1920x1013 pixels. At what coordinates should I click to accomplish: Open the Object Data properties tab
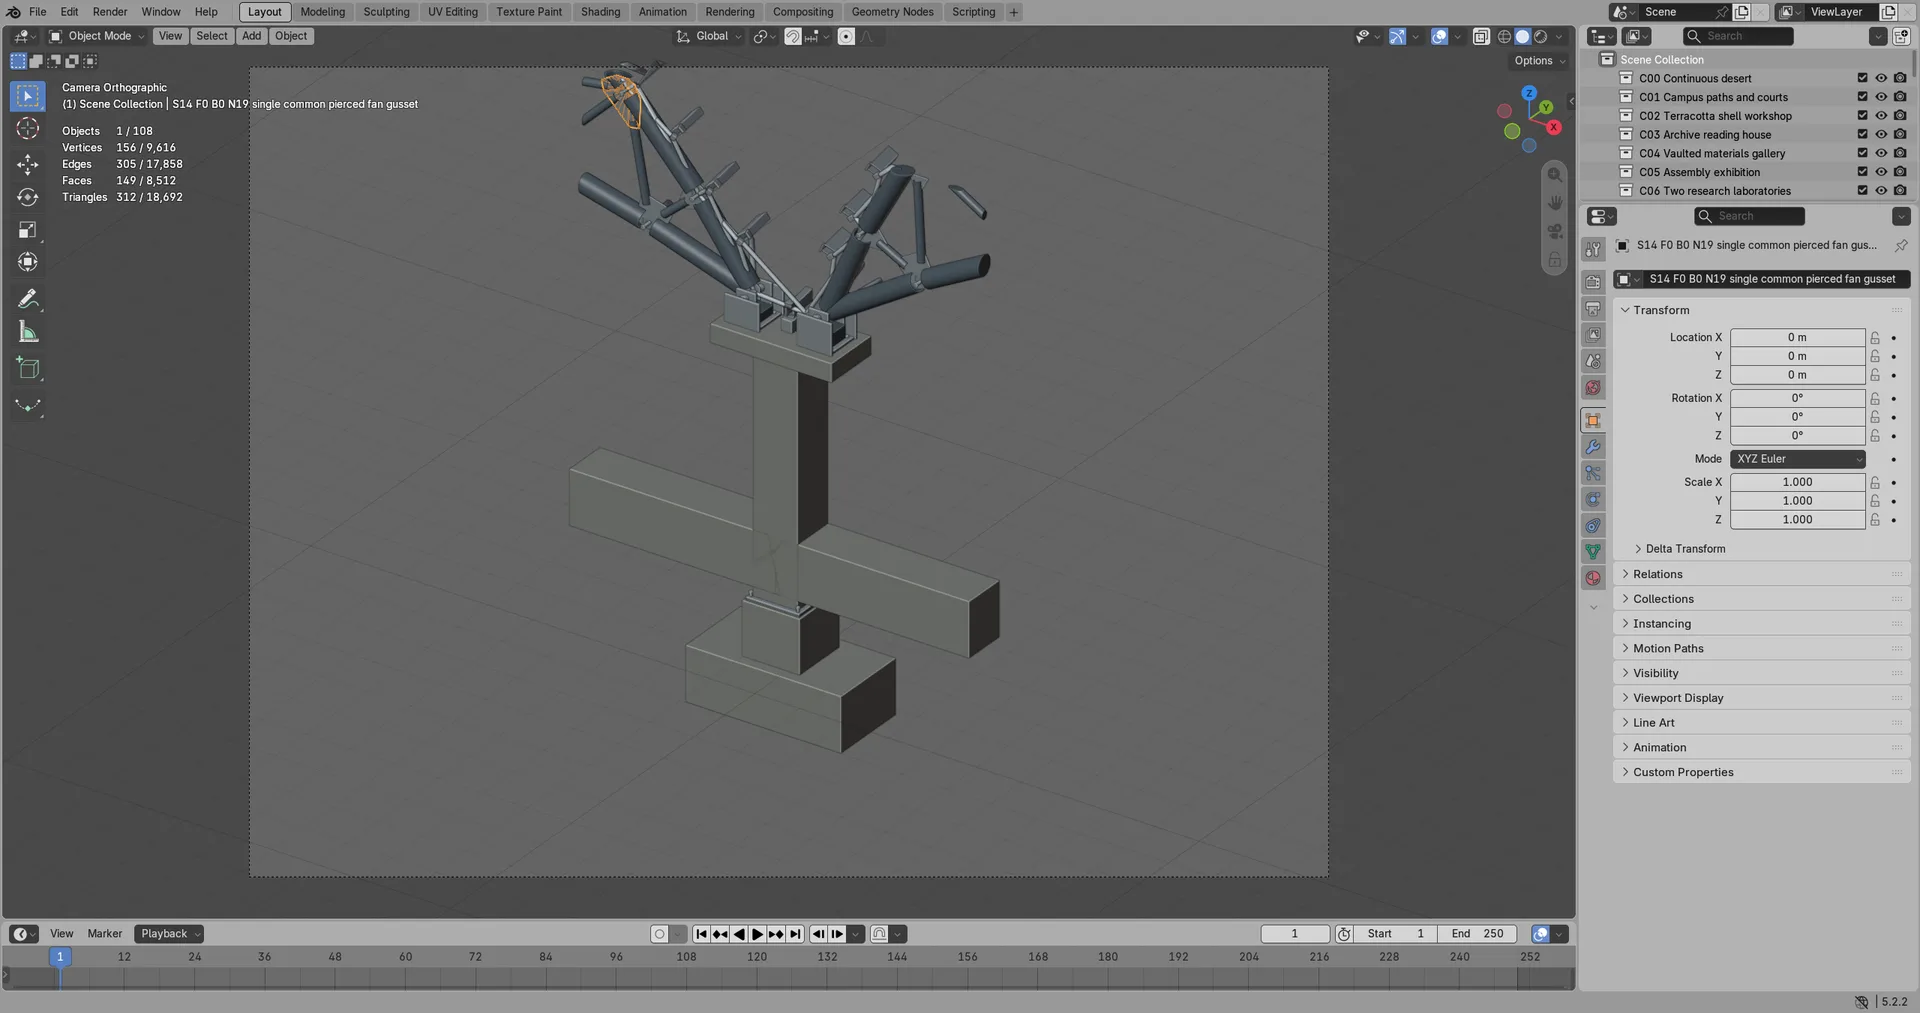point(1593,552)
